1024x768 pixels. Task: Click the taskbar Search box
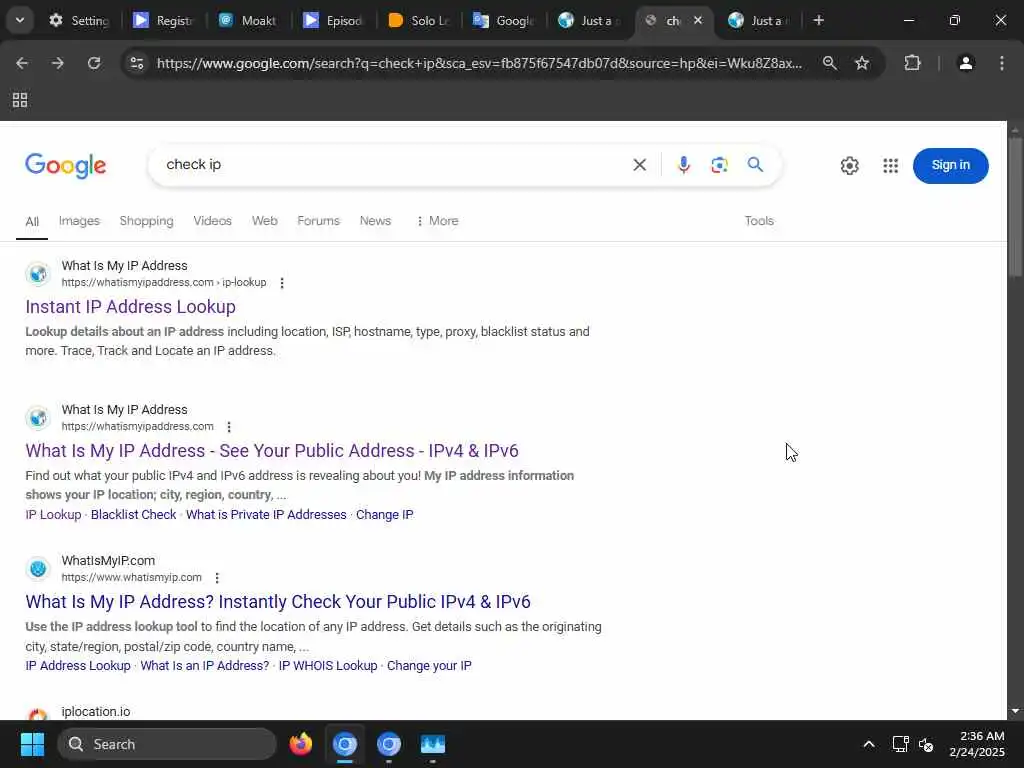(x=167, y=744)
